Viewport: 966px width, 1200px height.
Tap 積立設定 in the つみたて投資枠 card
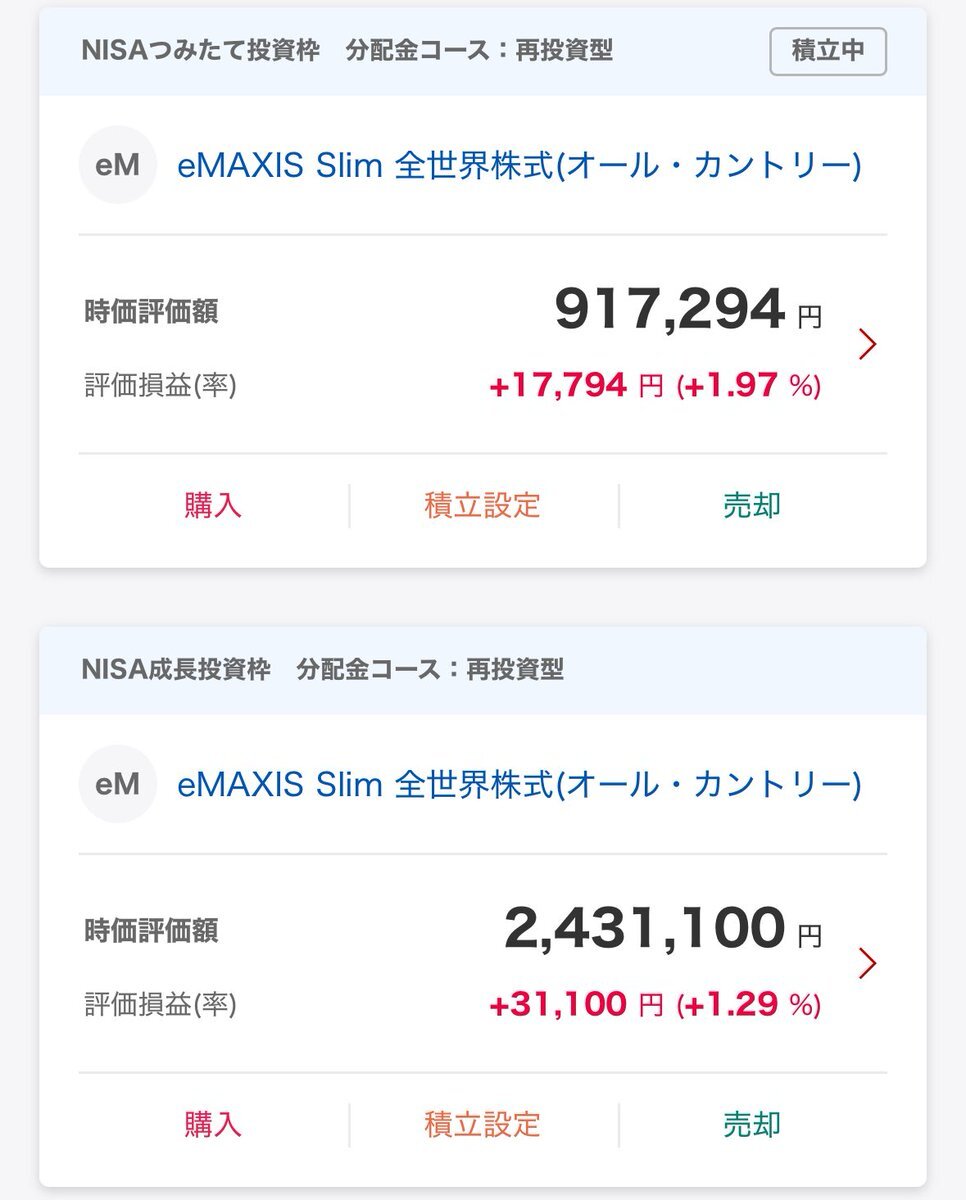pos(483,506)
